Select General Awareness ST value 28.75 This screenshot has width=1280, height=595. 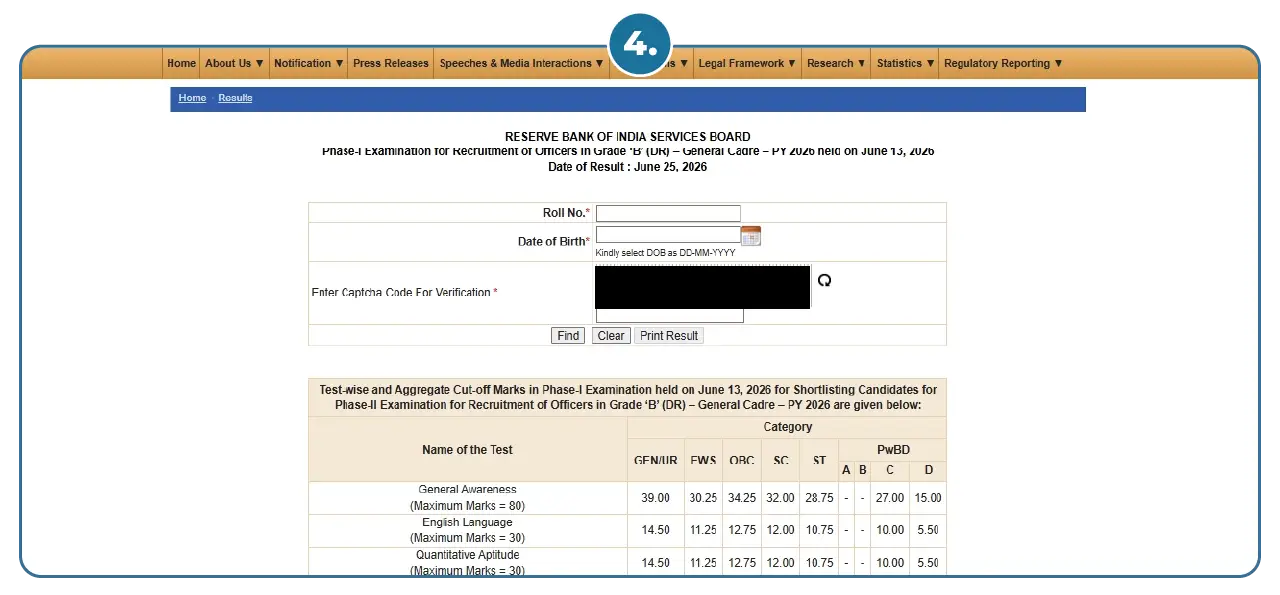(819, 498)
